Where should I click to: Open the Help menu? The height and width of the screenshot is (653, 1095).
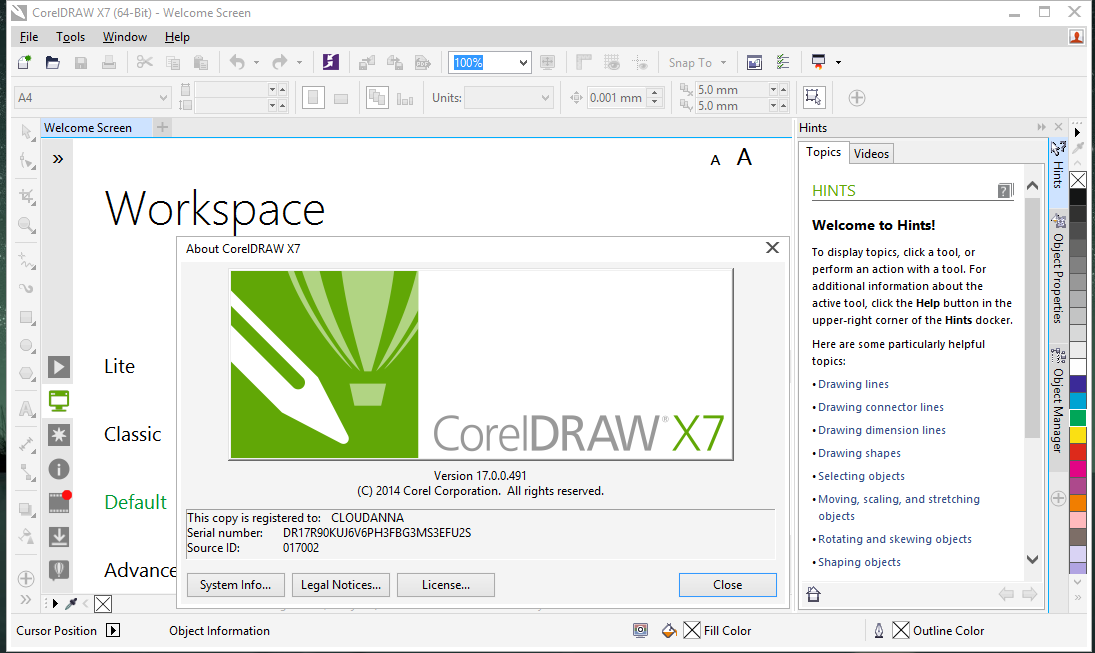(x=177, y=37)
